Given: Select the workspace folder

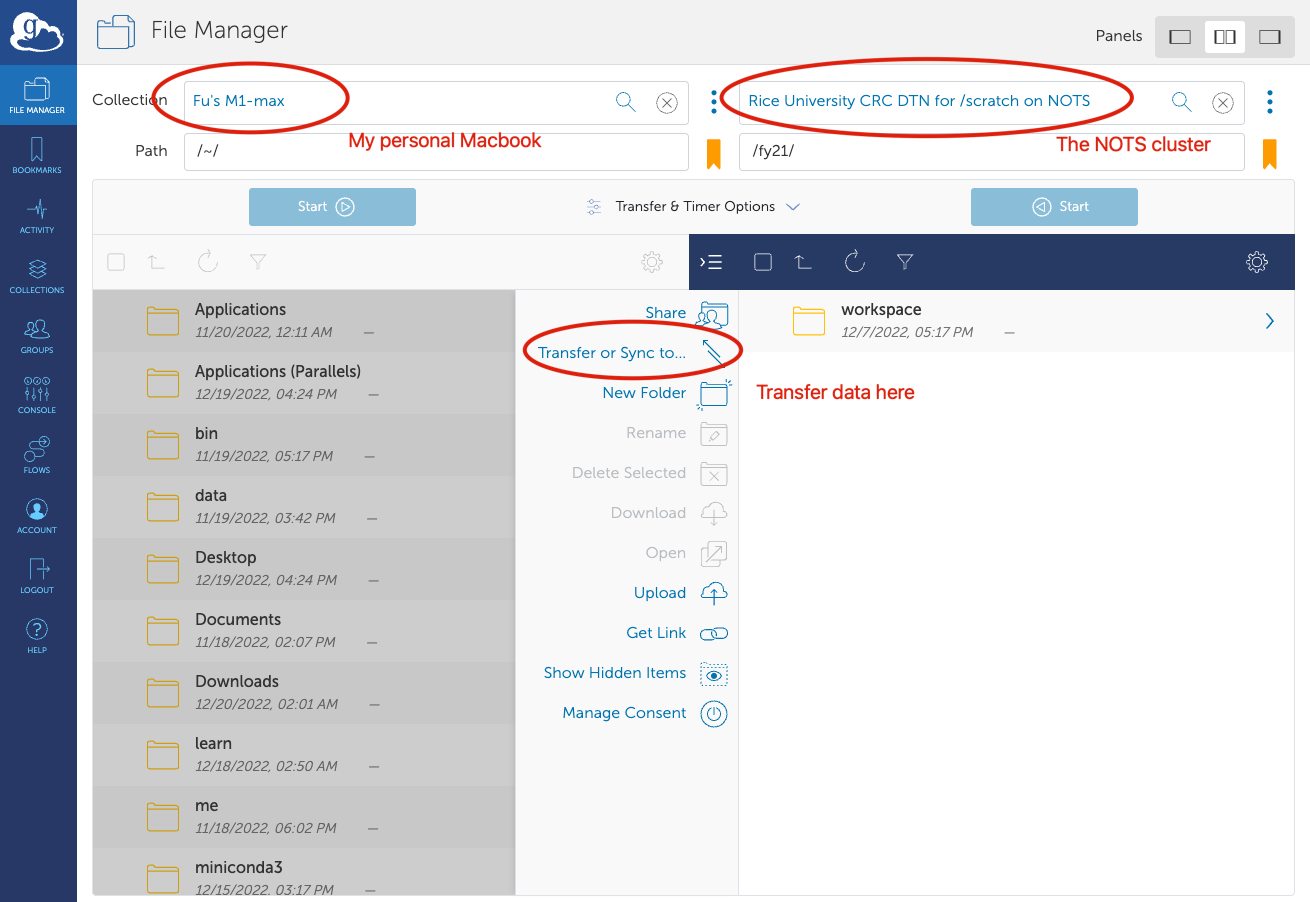Looking at the screenshot, I should [1016, 321].
